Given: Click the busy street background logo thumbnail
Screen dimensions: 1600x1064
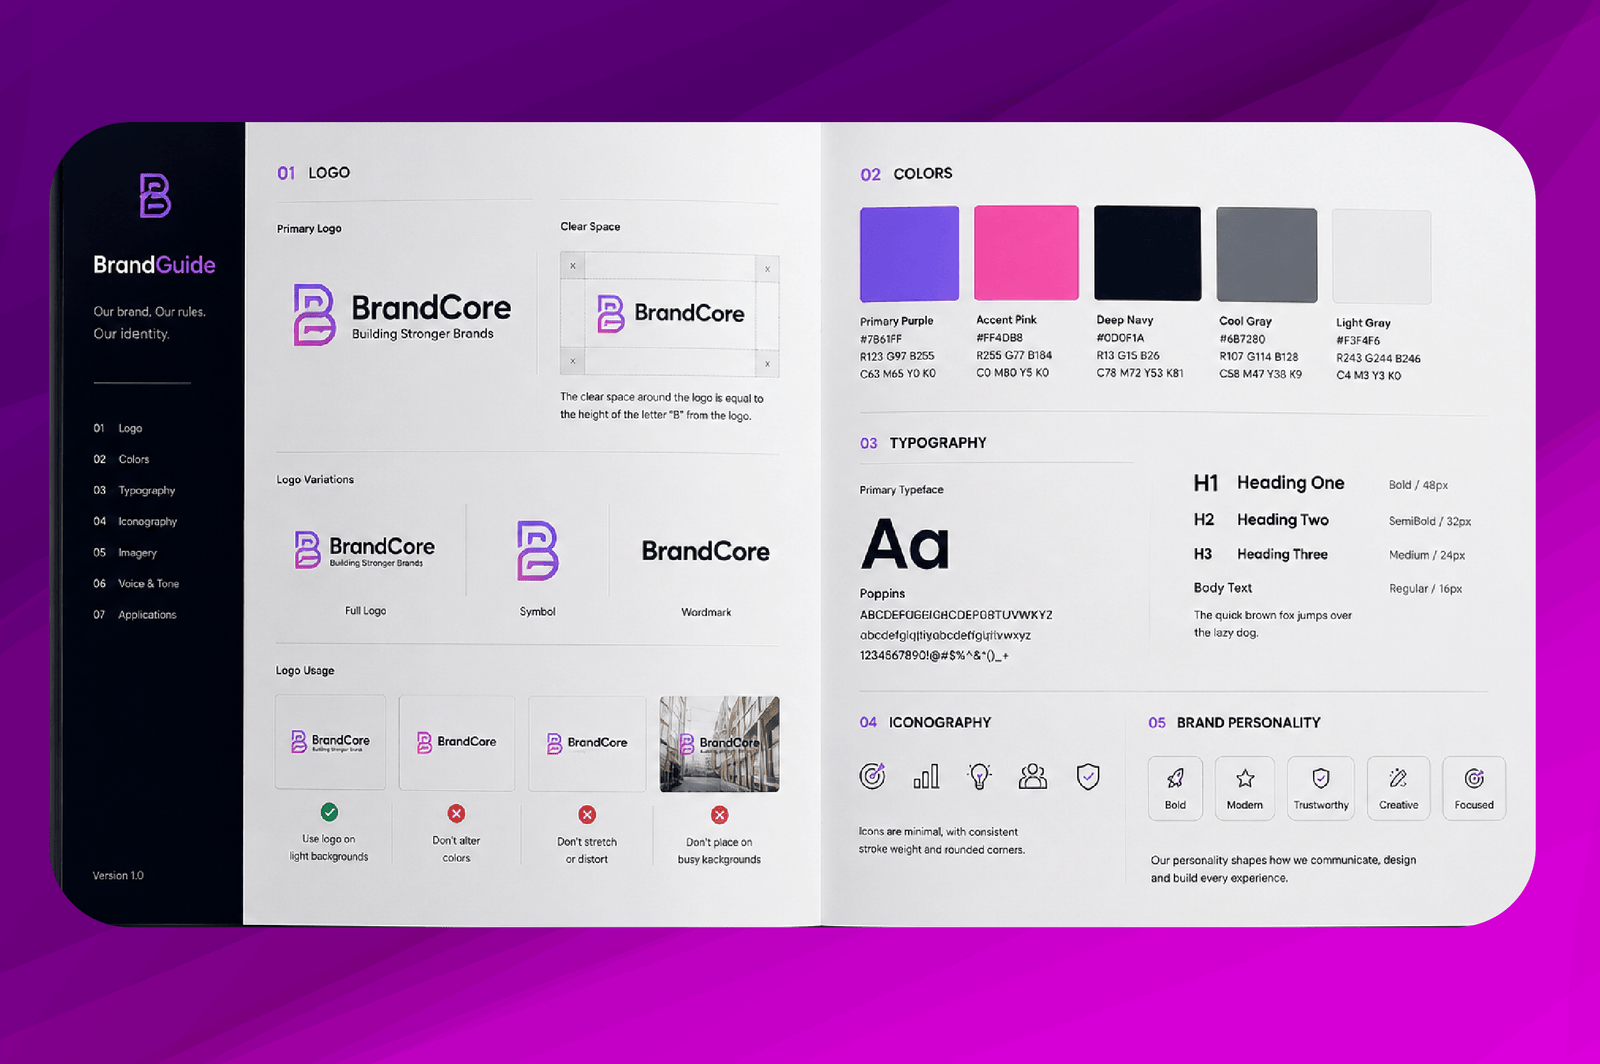Looking at the screenshot, I should click(x=719, y=744).
